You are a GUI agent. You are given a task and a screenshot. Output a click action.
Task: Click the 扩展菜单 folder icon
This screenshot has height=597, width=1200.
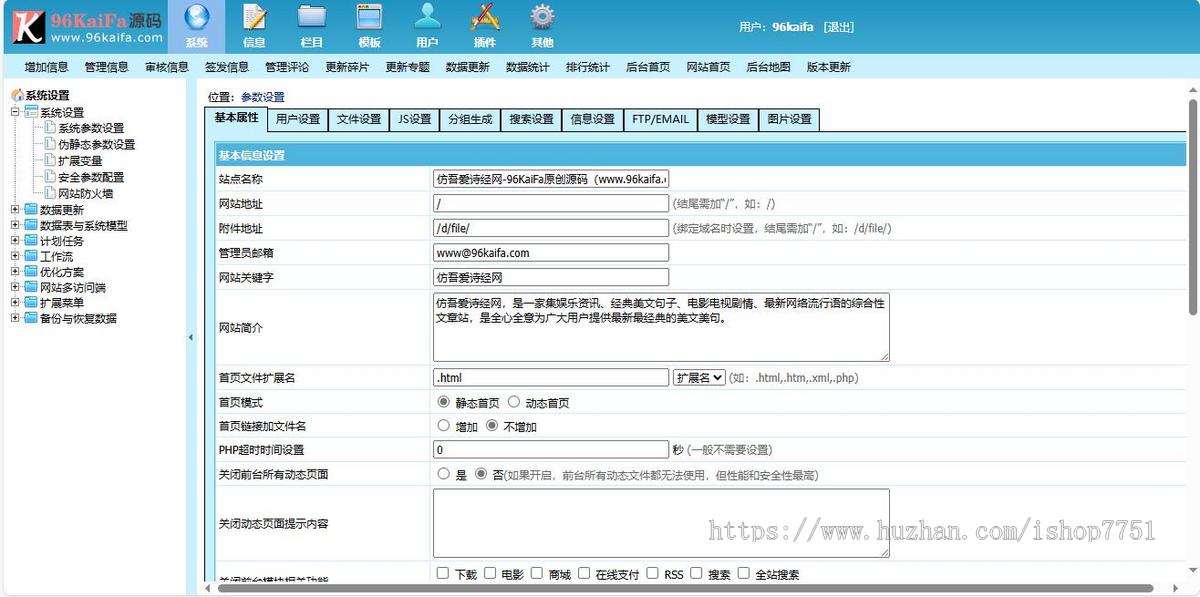pyautogui.click(x=31, y=303)
